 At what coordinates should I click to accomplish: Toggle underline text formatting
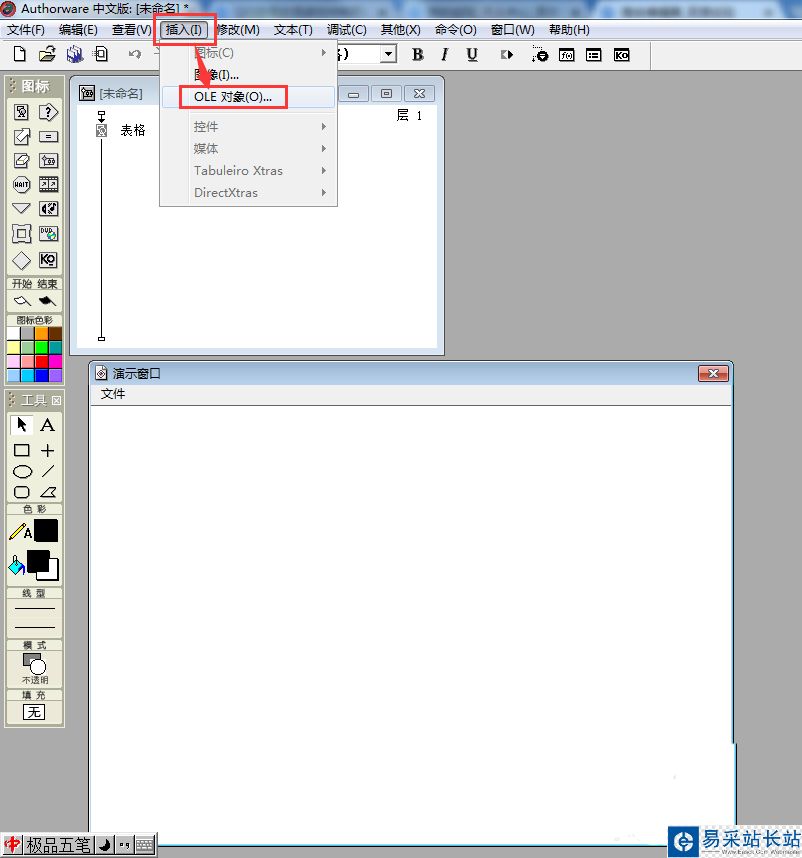pyautogui.click(x=472, y=55)
